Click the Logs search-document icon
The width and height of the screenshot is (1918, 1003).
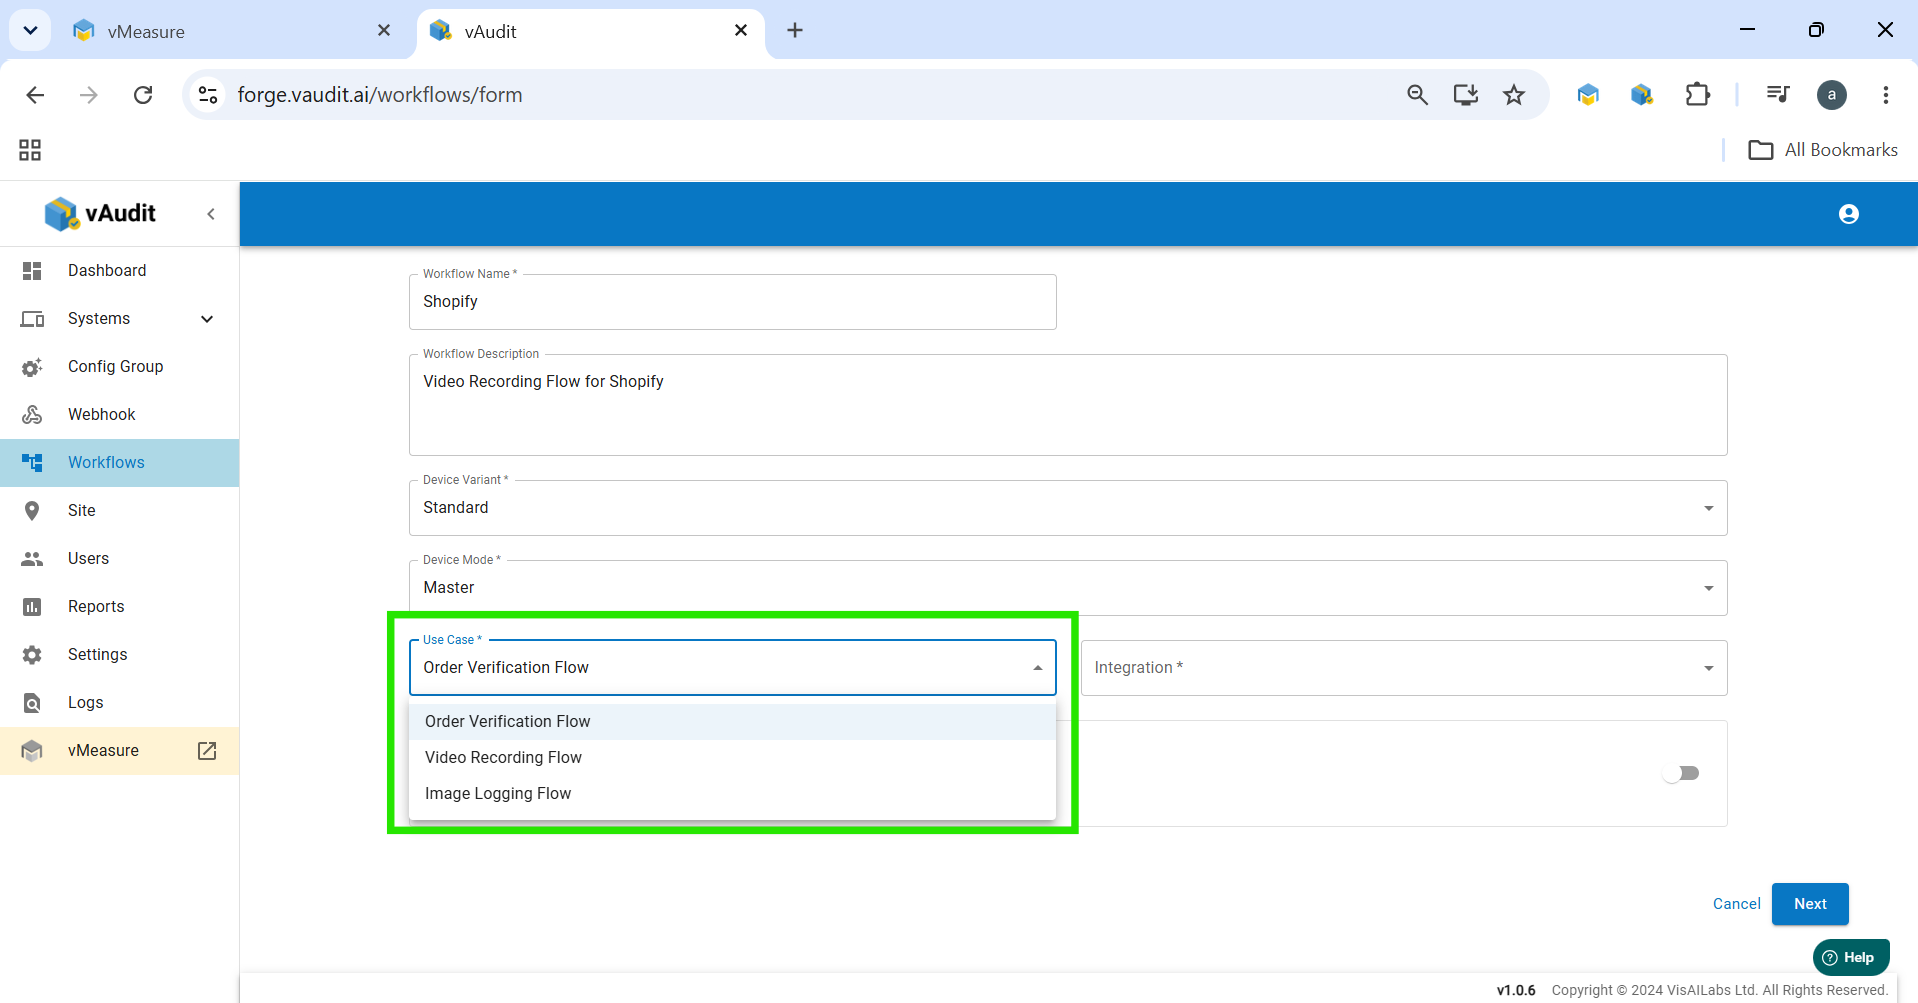point(32,703)
